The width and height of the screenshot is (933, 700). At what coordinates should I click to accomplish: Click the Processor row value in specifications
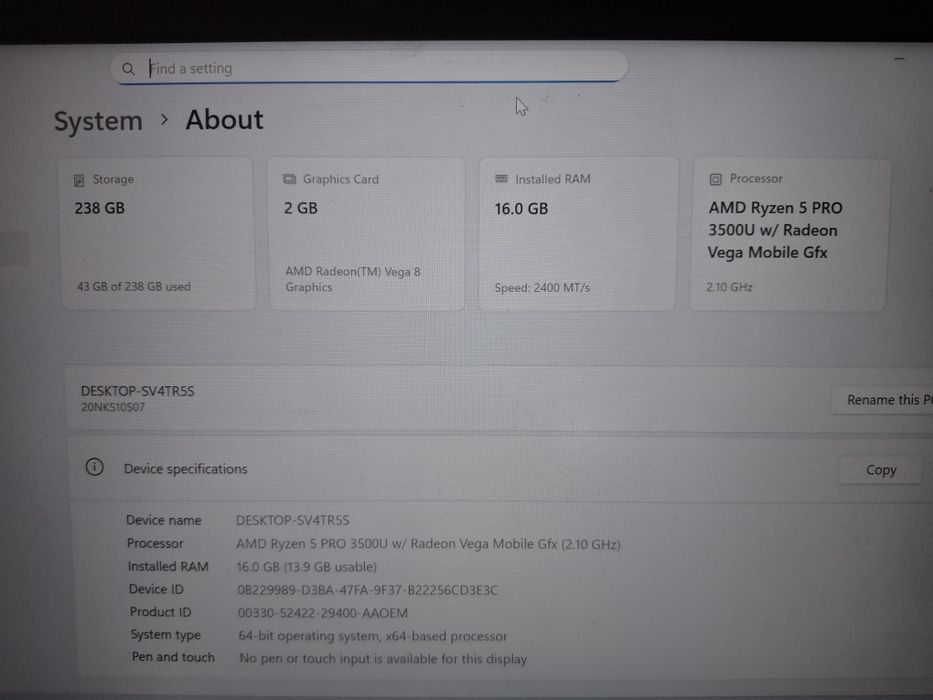point(428,544)
